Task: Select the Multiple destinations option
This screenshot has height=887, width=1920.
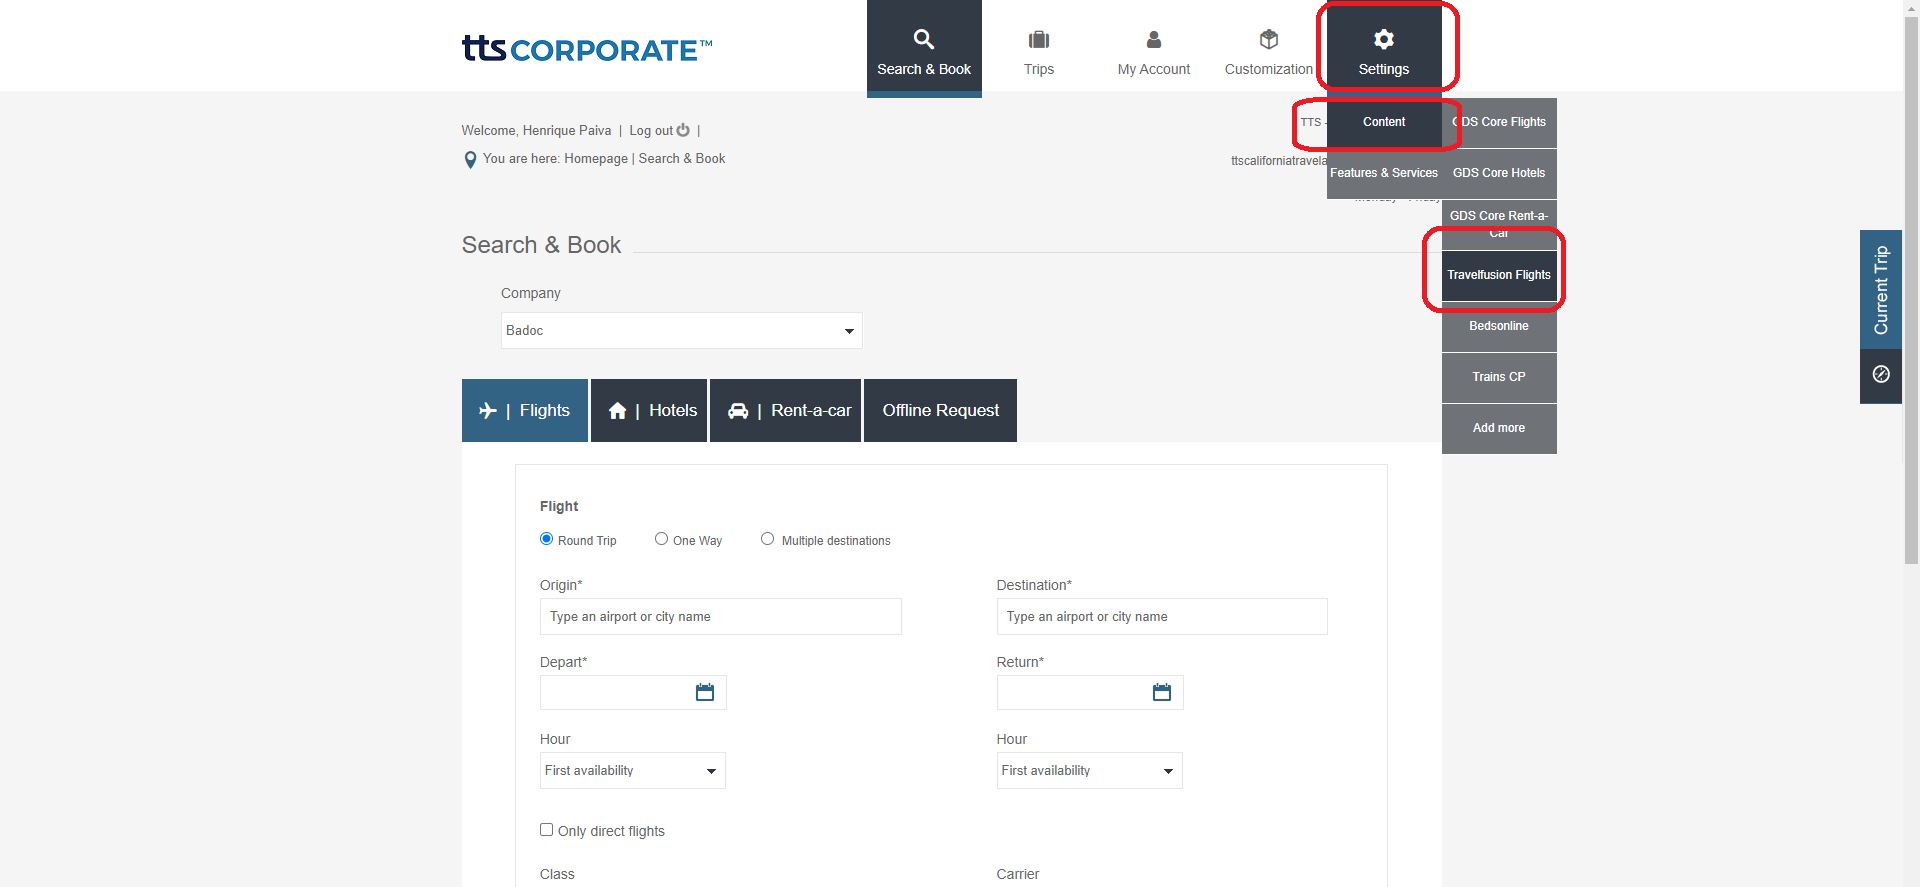Action: click(x=767, y=539)
